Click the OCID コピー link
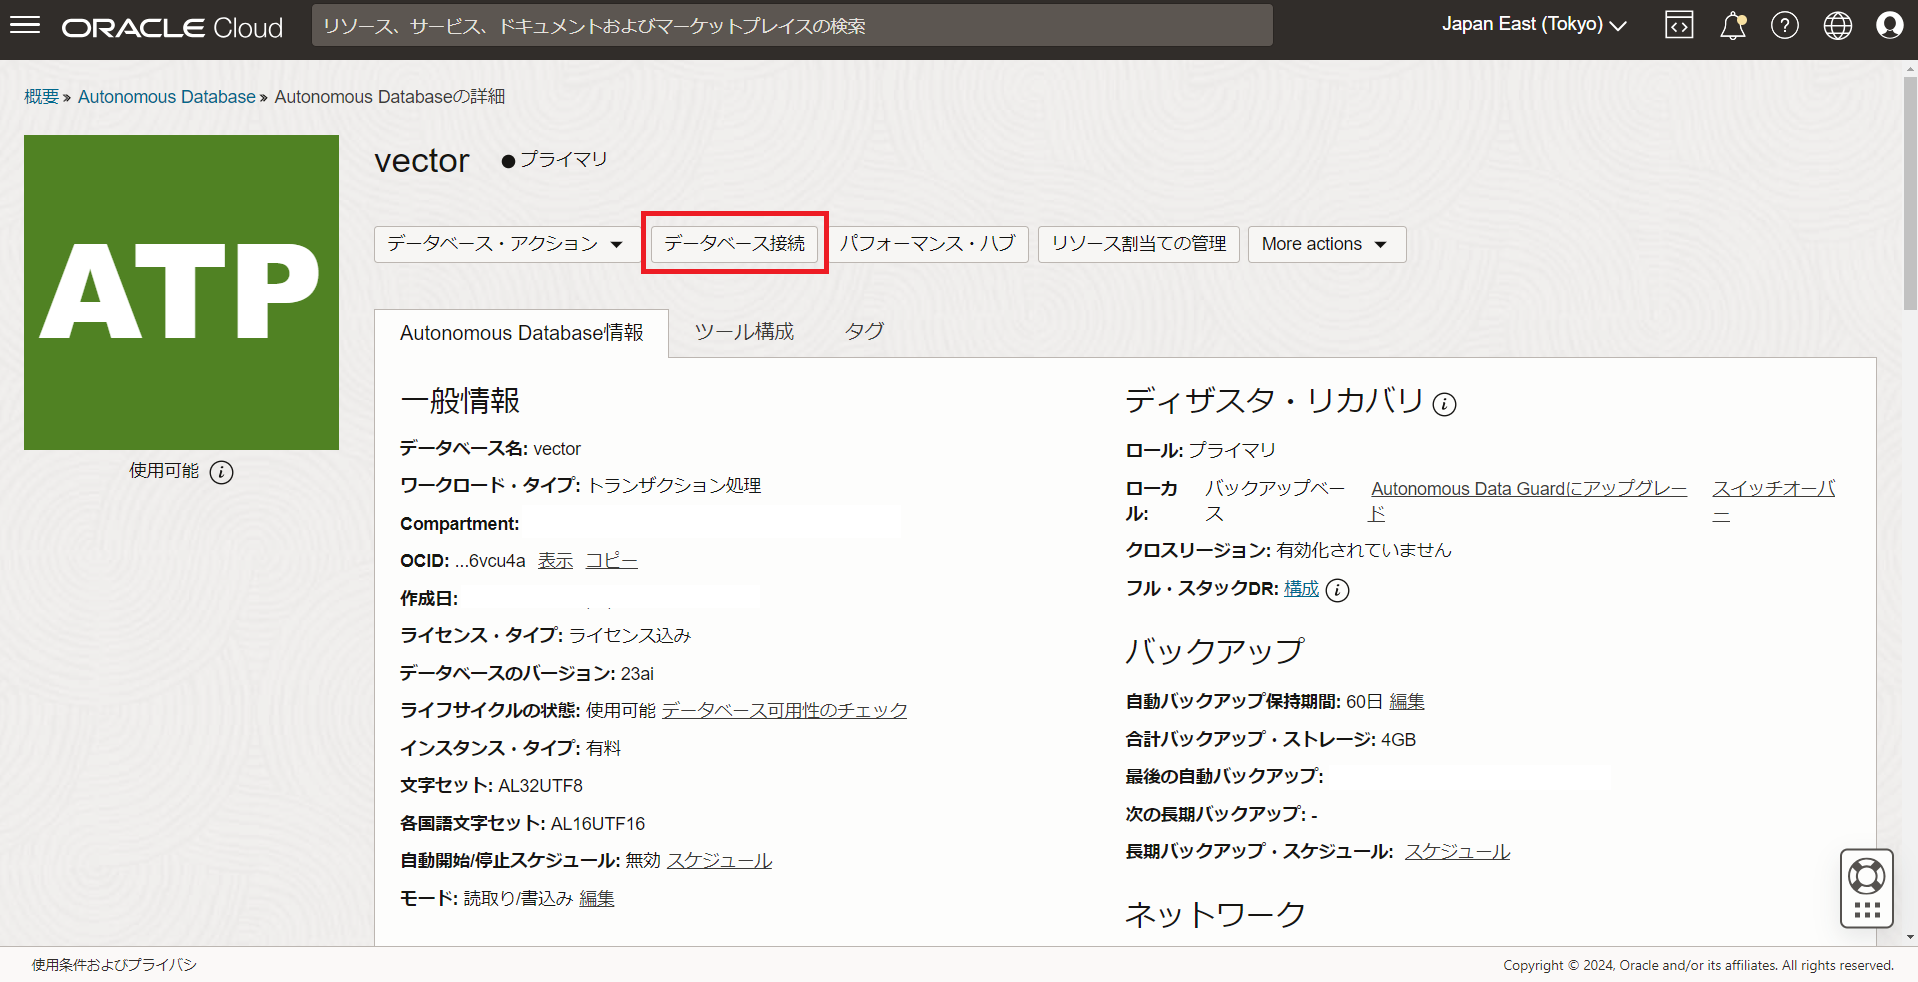1918x982 pixels. [611, 561]
